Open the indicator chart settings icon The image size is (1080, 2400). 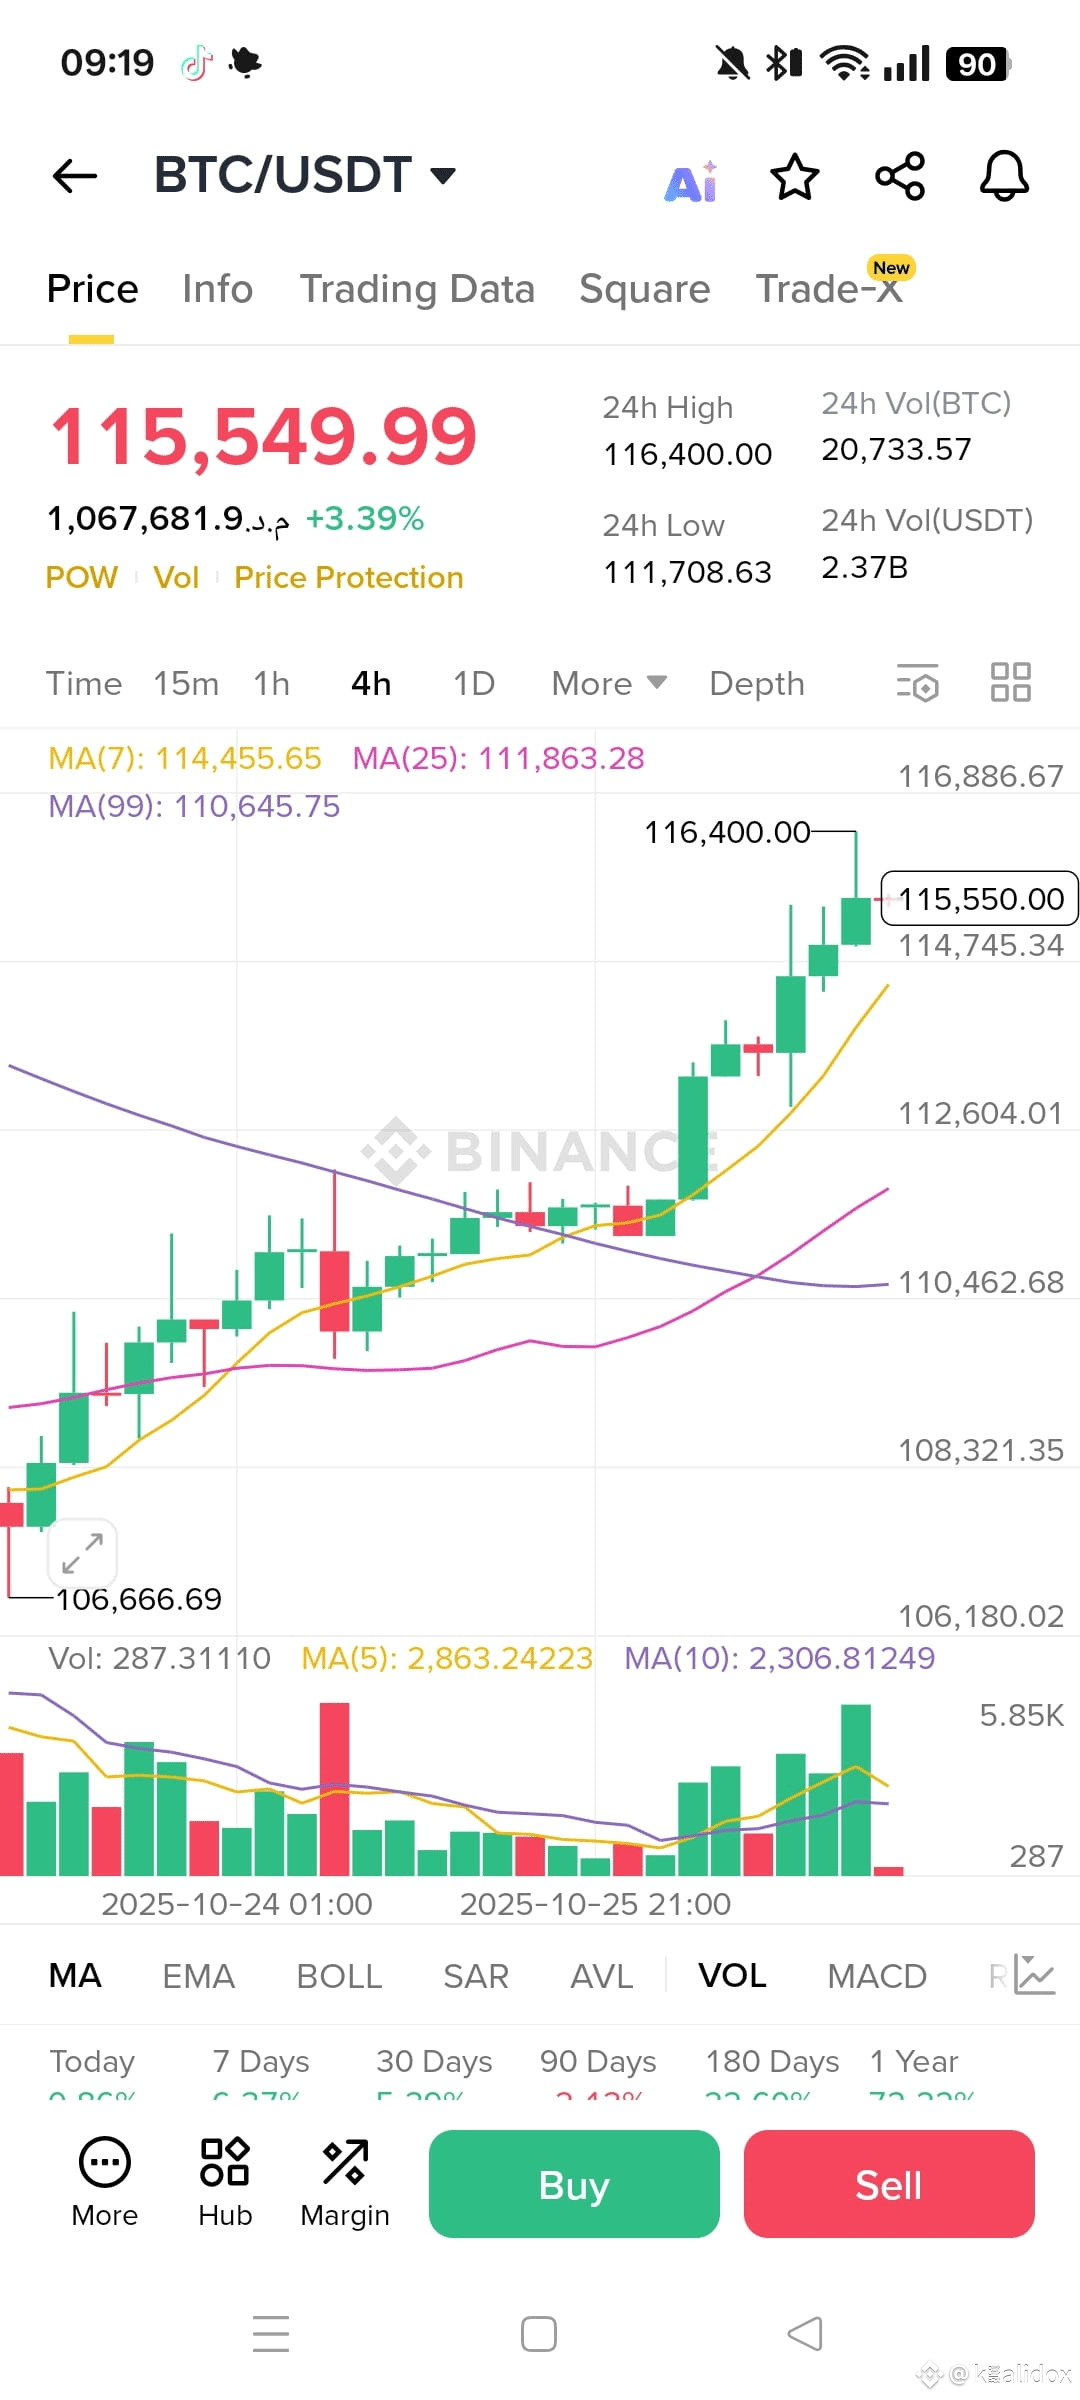[1035, 1974]
